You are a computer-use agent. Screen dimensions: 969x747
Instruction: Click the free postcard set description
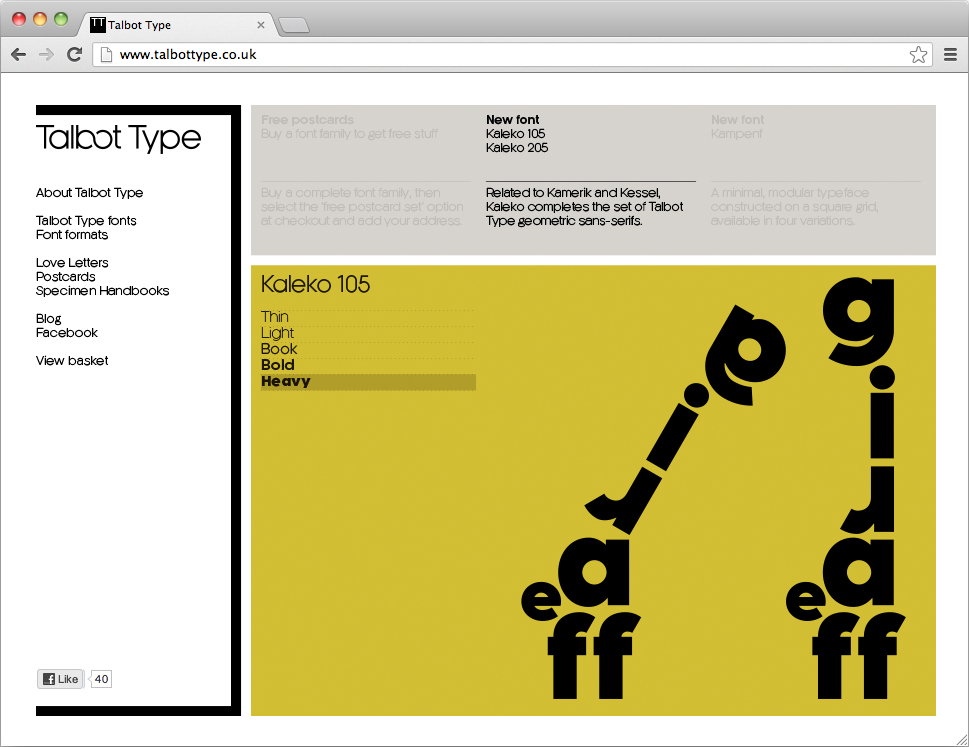(362, 207)
